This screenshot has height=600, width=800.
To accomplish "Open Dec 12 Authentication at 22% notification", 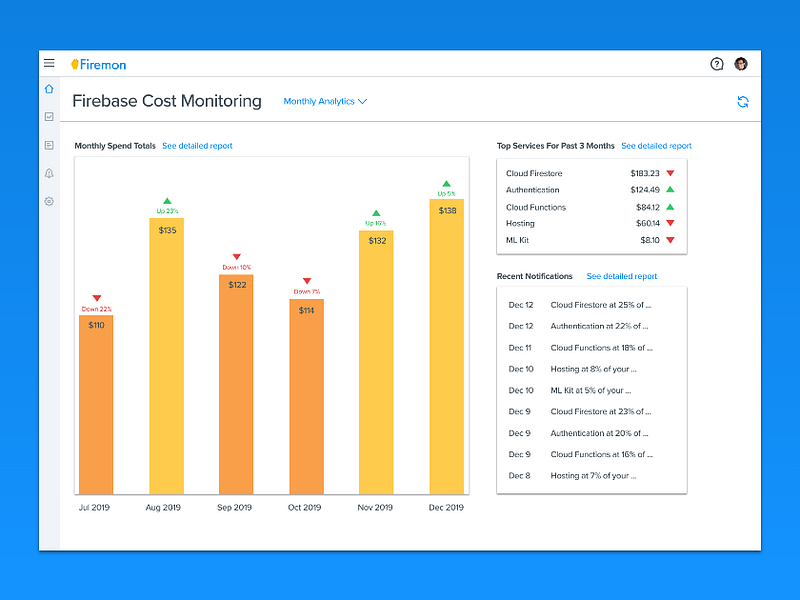I will pyautogui.click(x=591, y=326).
